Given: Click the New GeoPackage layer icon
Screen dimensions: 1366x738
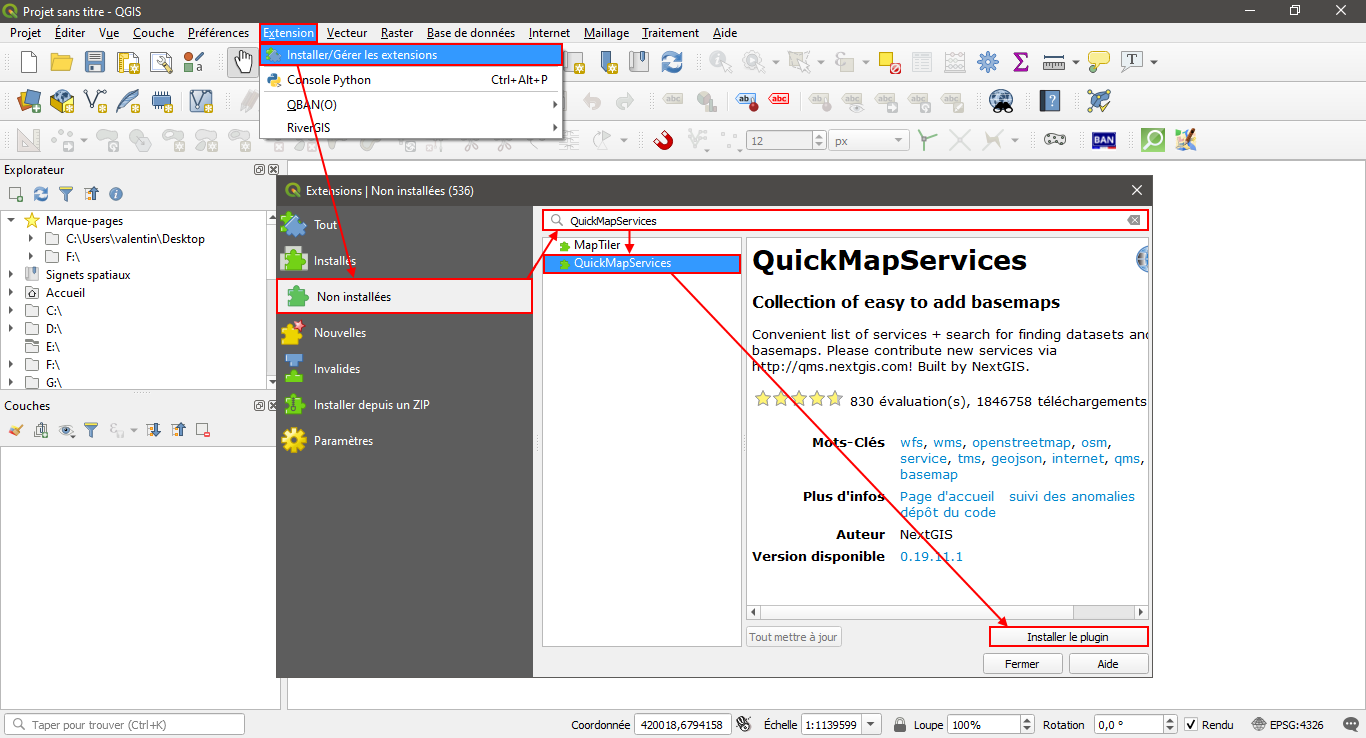Looking at the screenshot, I should click(x=62, y=101).
